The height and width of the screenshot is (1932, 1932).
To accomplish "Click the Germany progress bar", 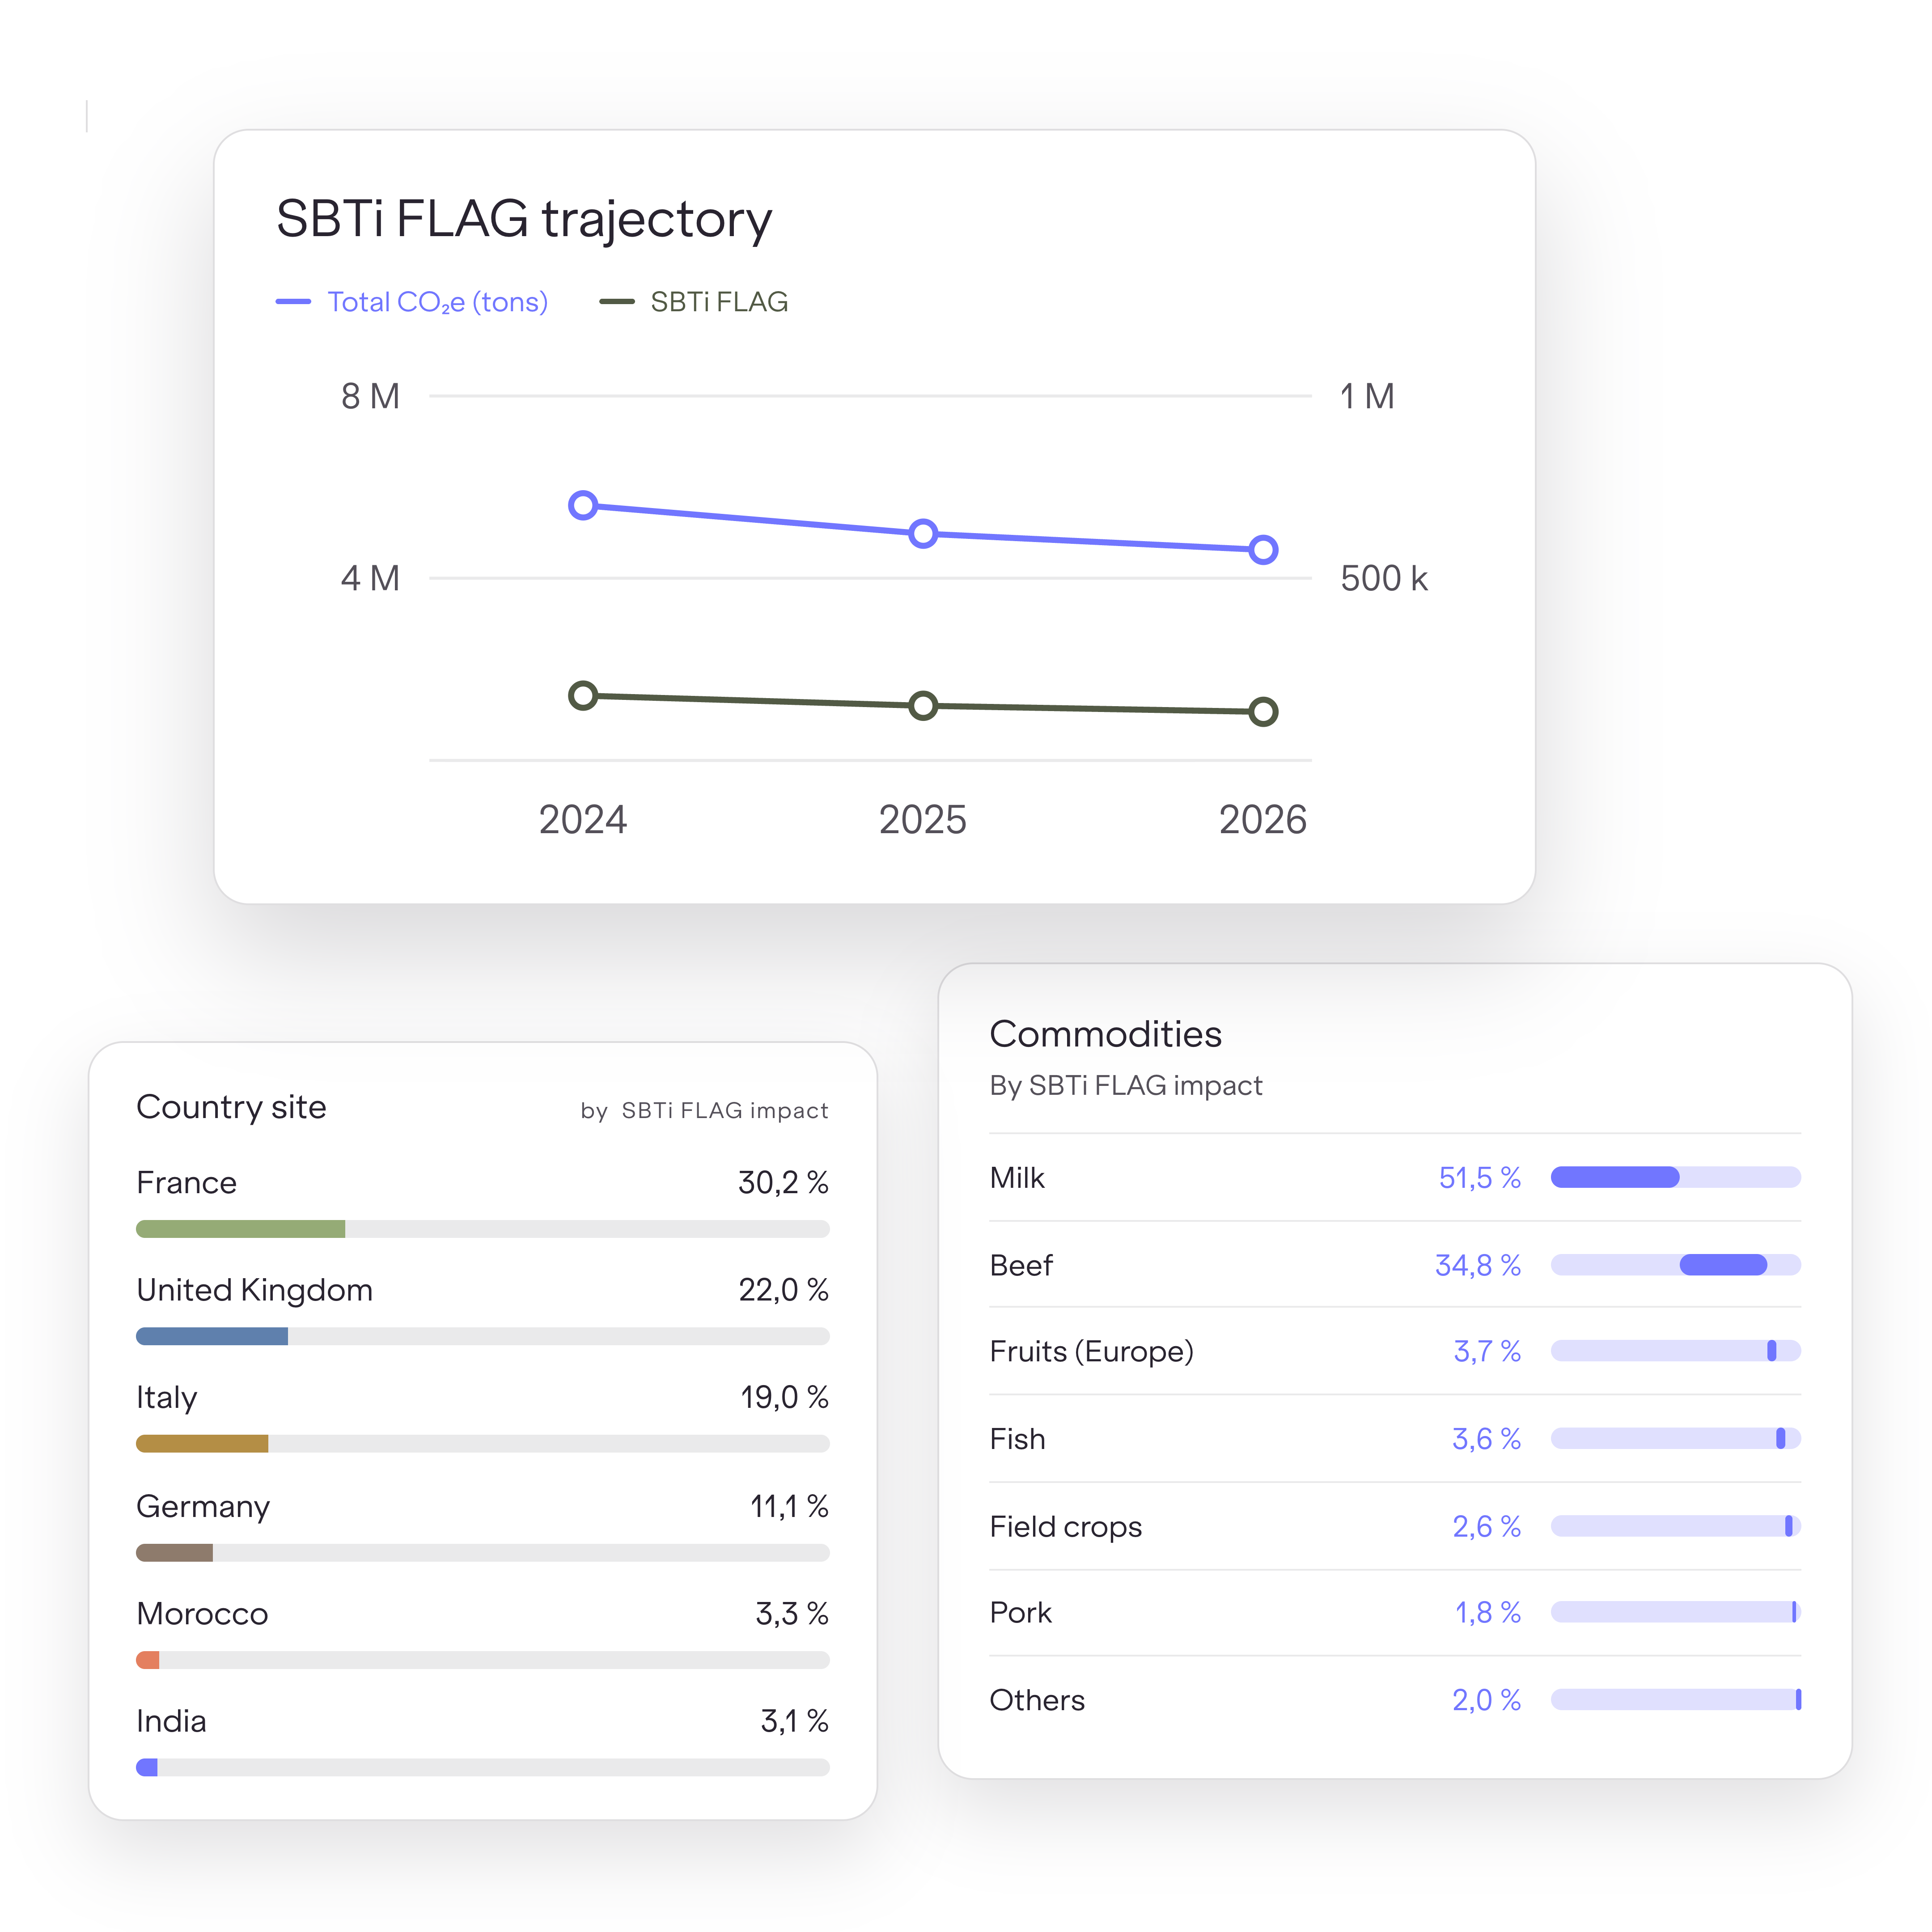I will 483,1553.
